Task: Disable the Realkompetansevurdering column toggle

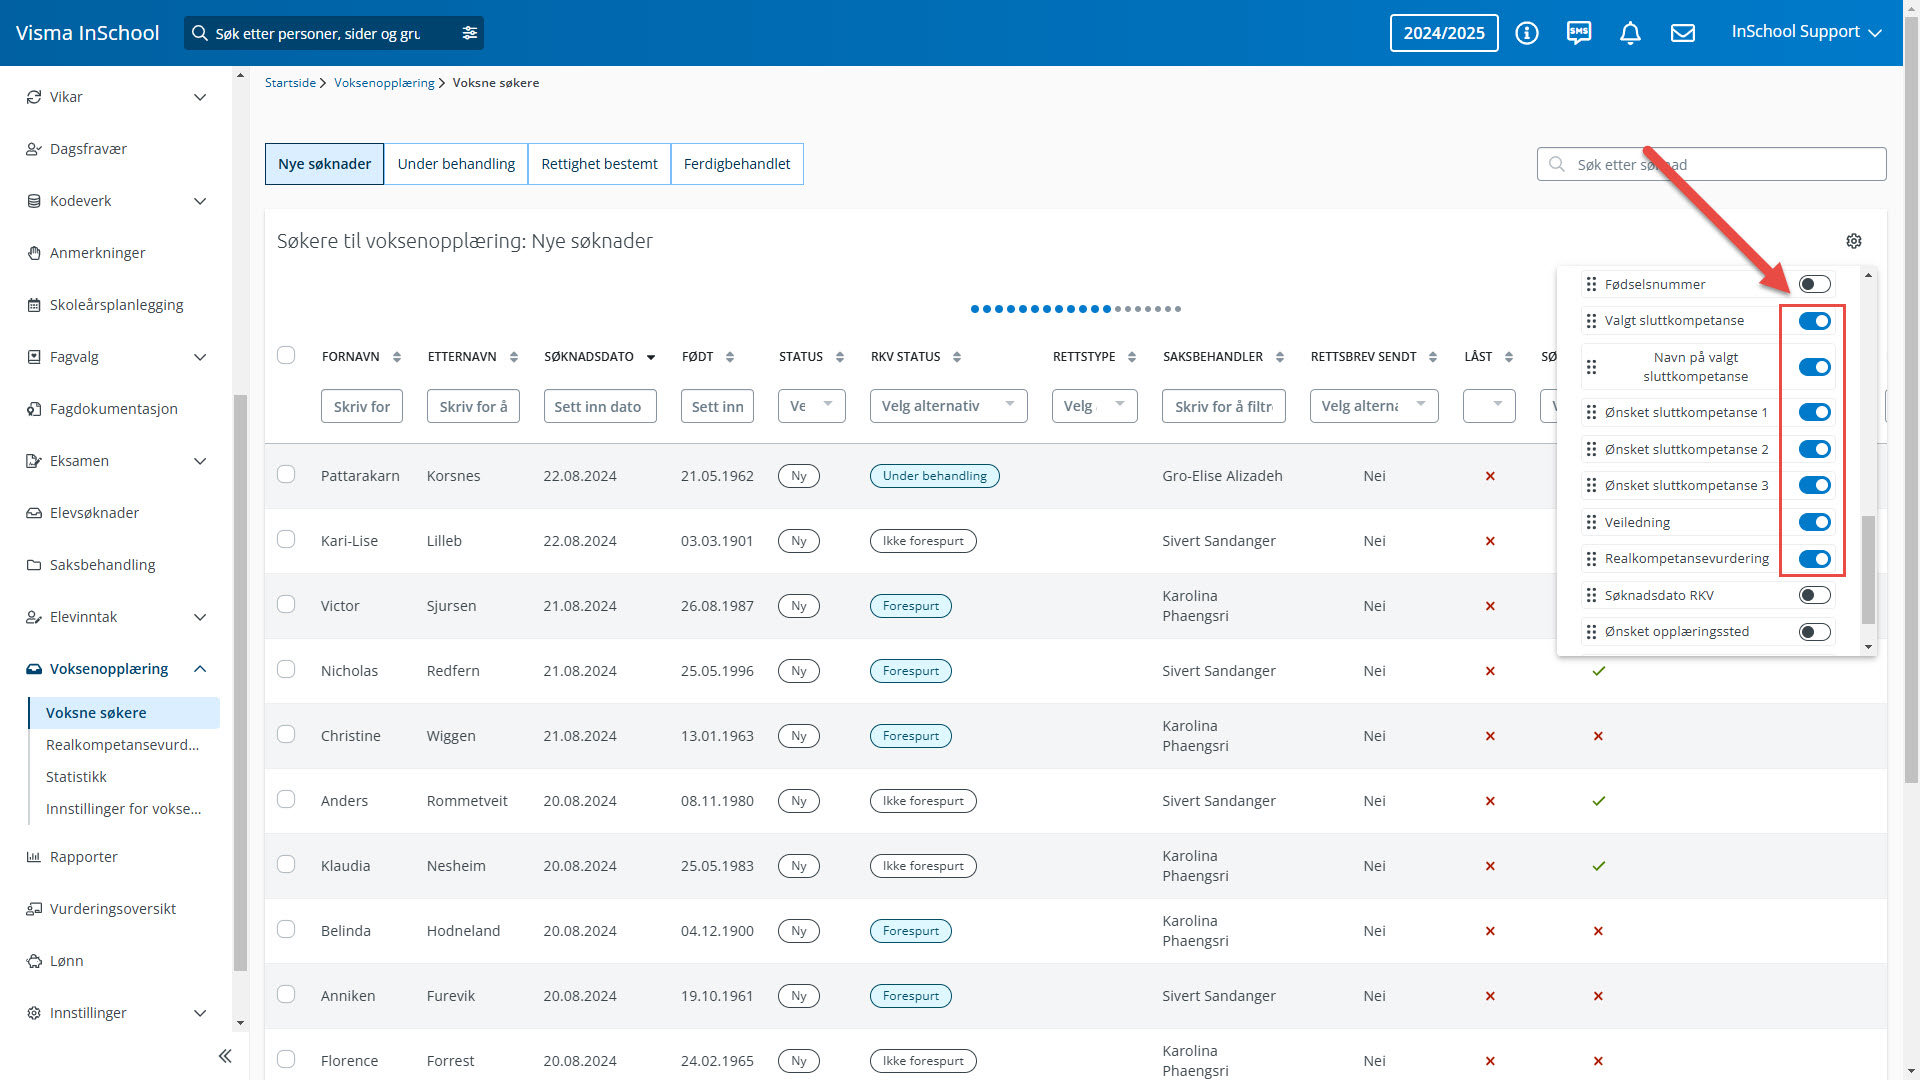Action: pyautogui.click(x=1814, y=559)
